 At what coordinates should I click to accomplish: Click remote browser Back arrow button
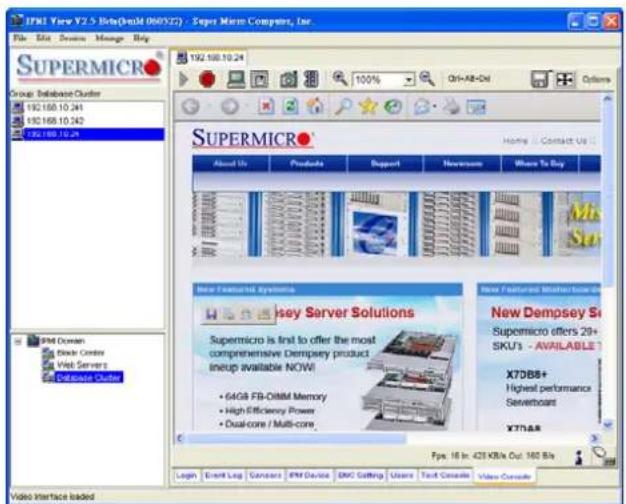pos(190,107)
